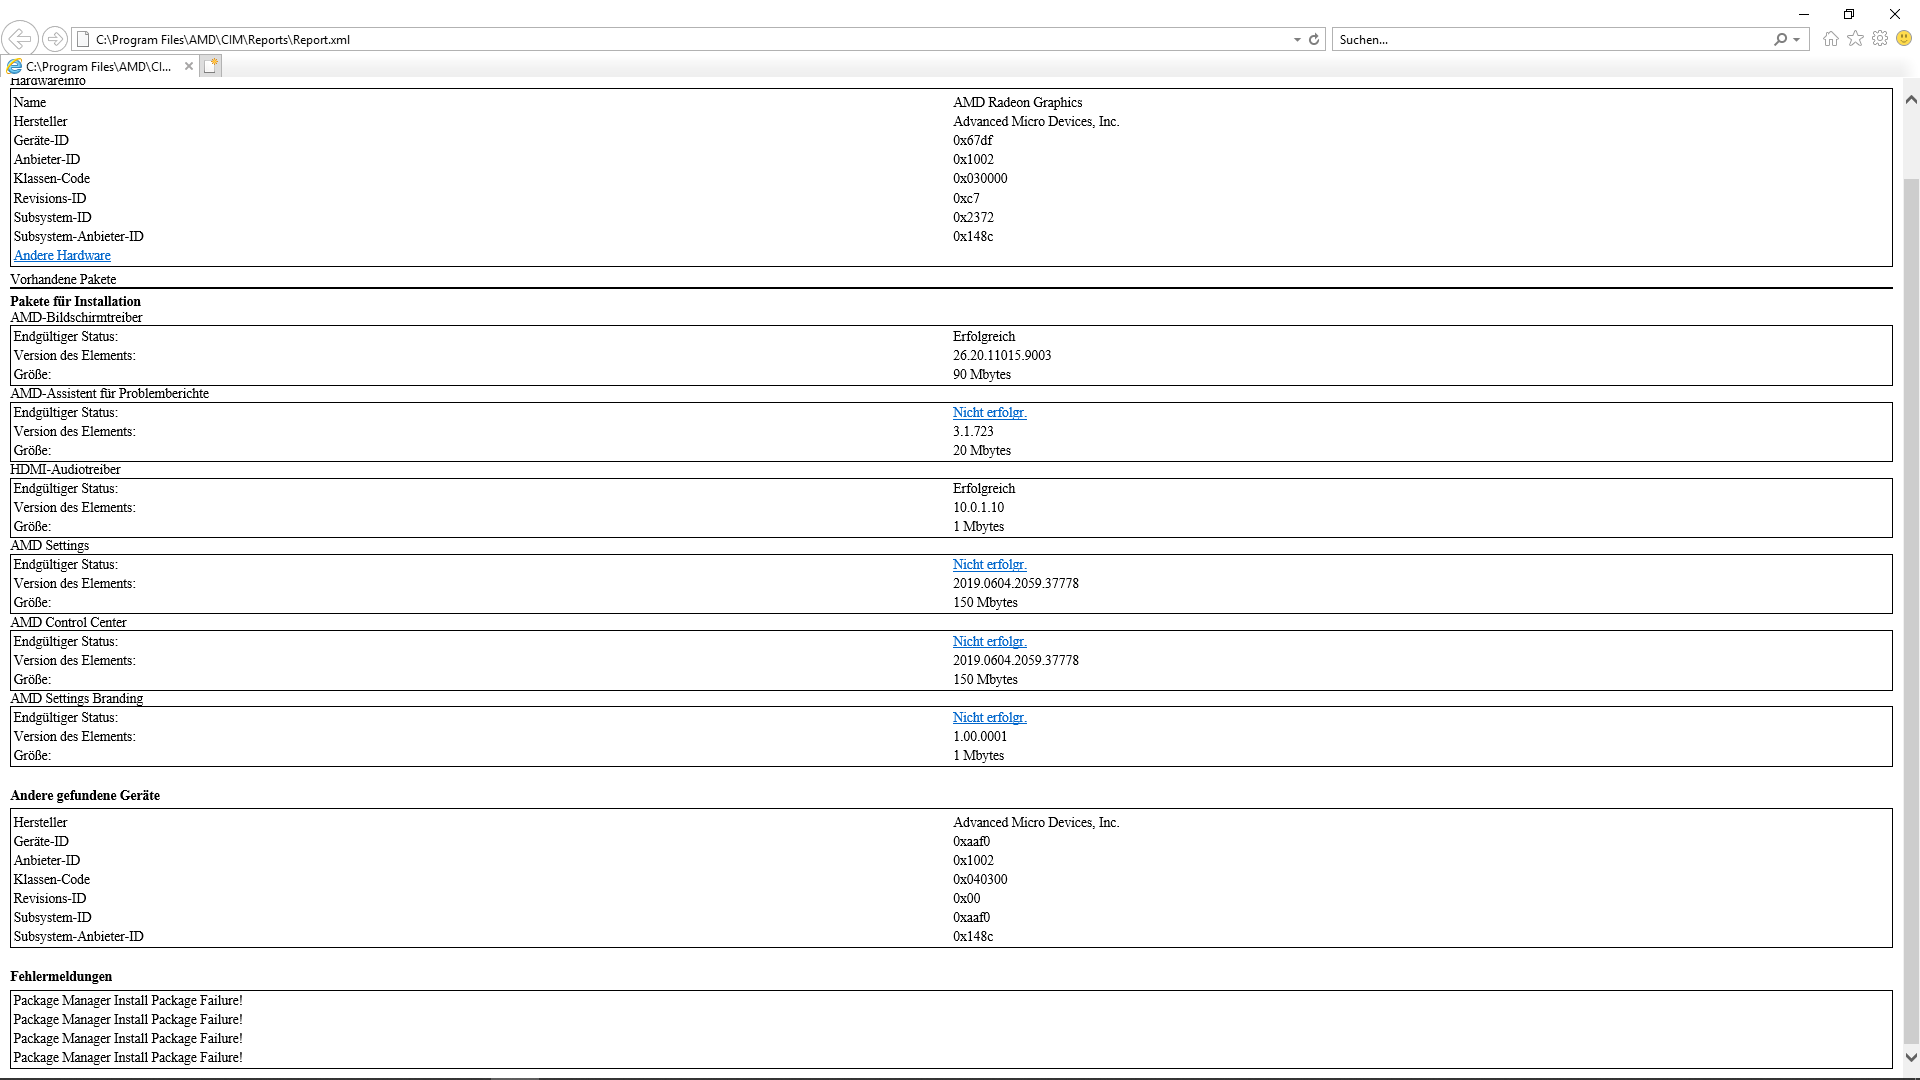Open Favorites with the star icon

click(x=1856, y=39)
